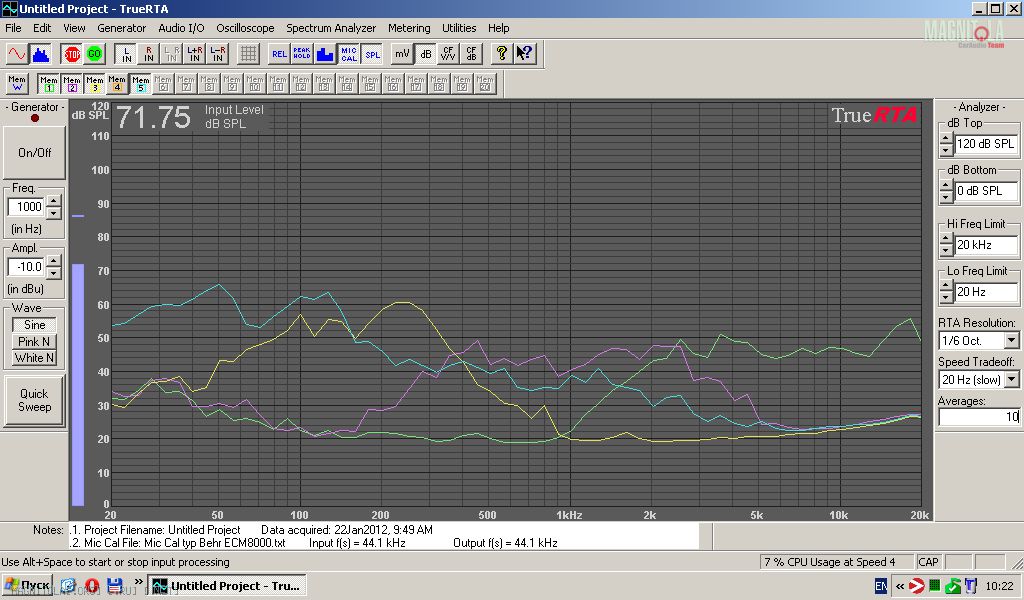
Task: Open the Oscilloscope menu
Action: point(245,28)
